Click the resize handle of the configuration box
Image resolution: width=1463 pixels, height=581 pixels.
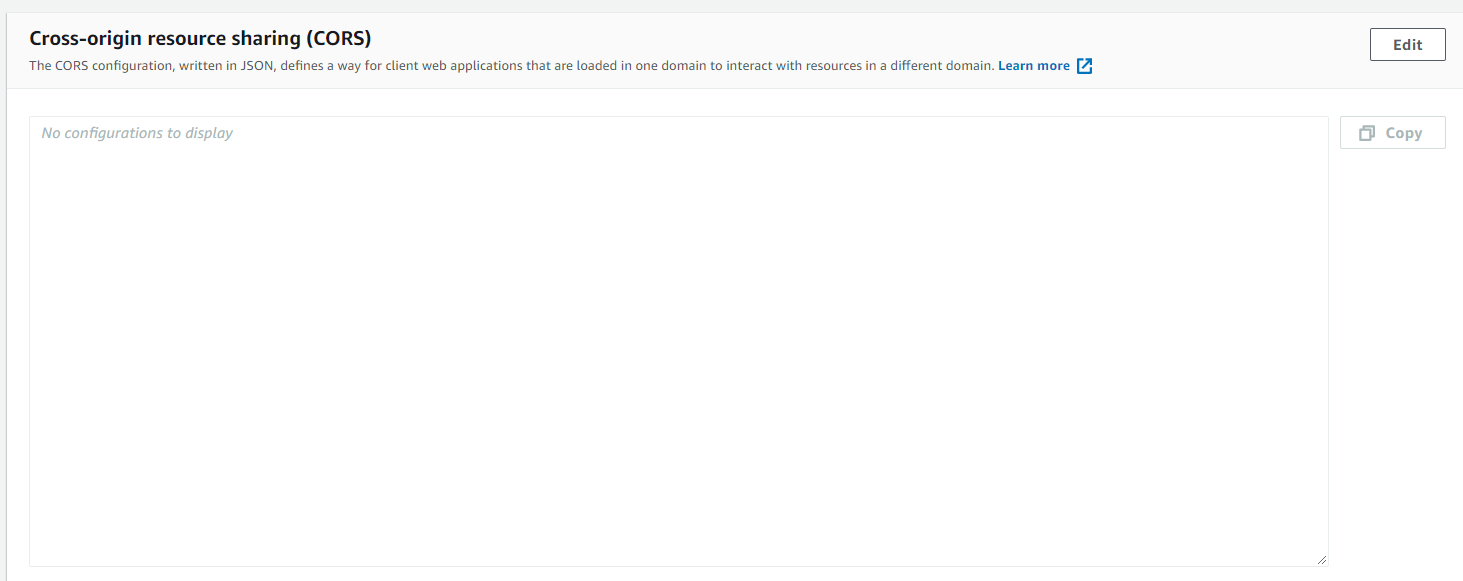(x=1322, y=558)
